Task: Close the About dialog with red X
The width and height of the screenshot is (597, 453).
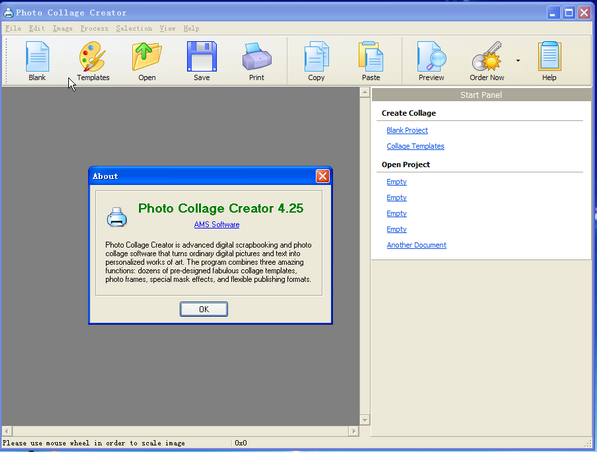Action: pyautogui.click(x=322, y=176)
